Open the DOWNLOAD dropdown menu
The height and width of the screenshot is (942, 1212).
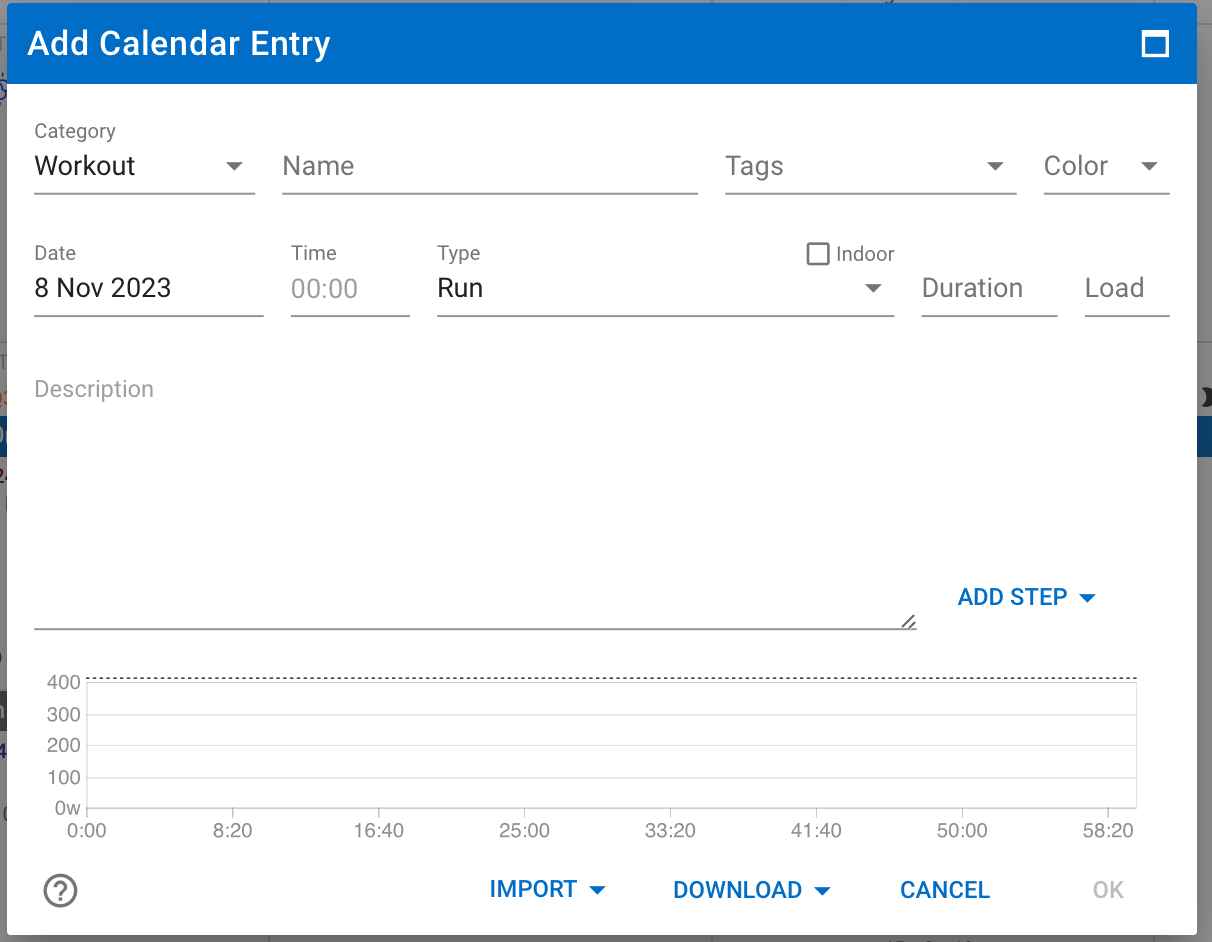pyautogui.click(x=752, y=890)
